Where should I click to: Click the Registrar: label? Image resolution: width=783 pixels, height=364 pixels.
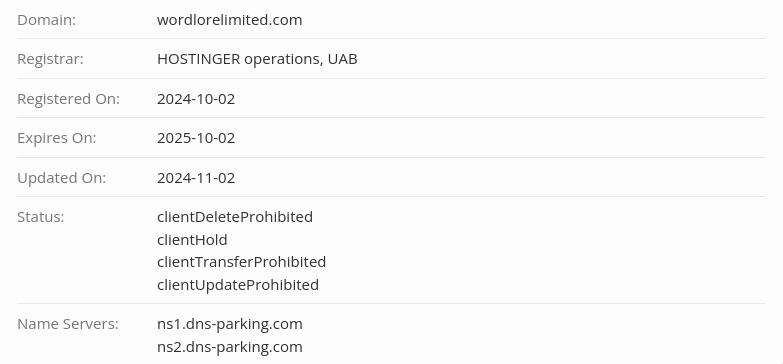pos(50,59)
